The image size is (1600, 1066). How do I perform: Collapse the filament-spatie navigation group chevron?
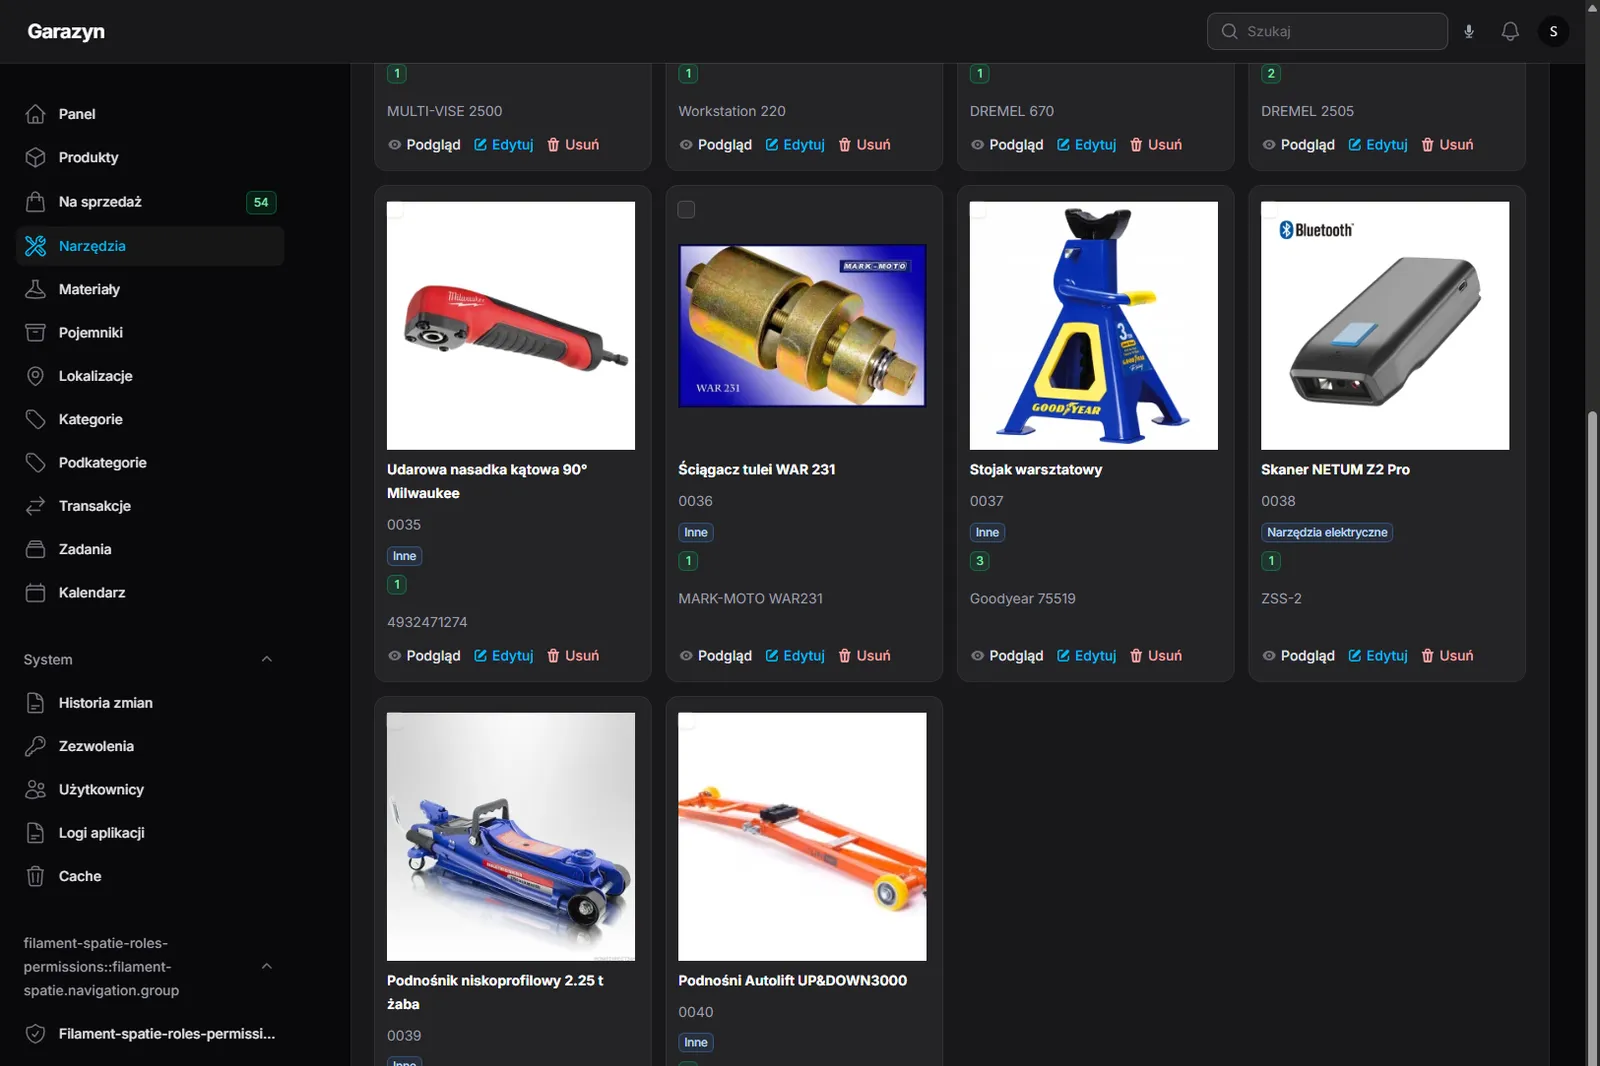pos(266,966)
